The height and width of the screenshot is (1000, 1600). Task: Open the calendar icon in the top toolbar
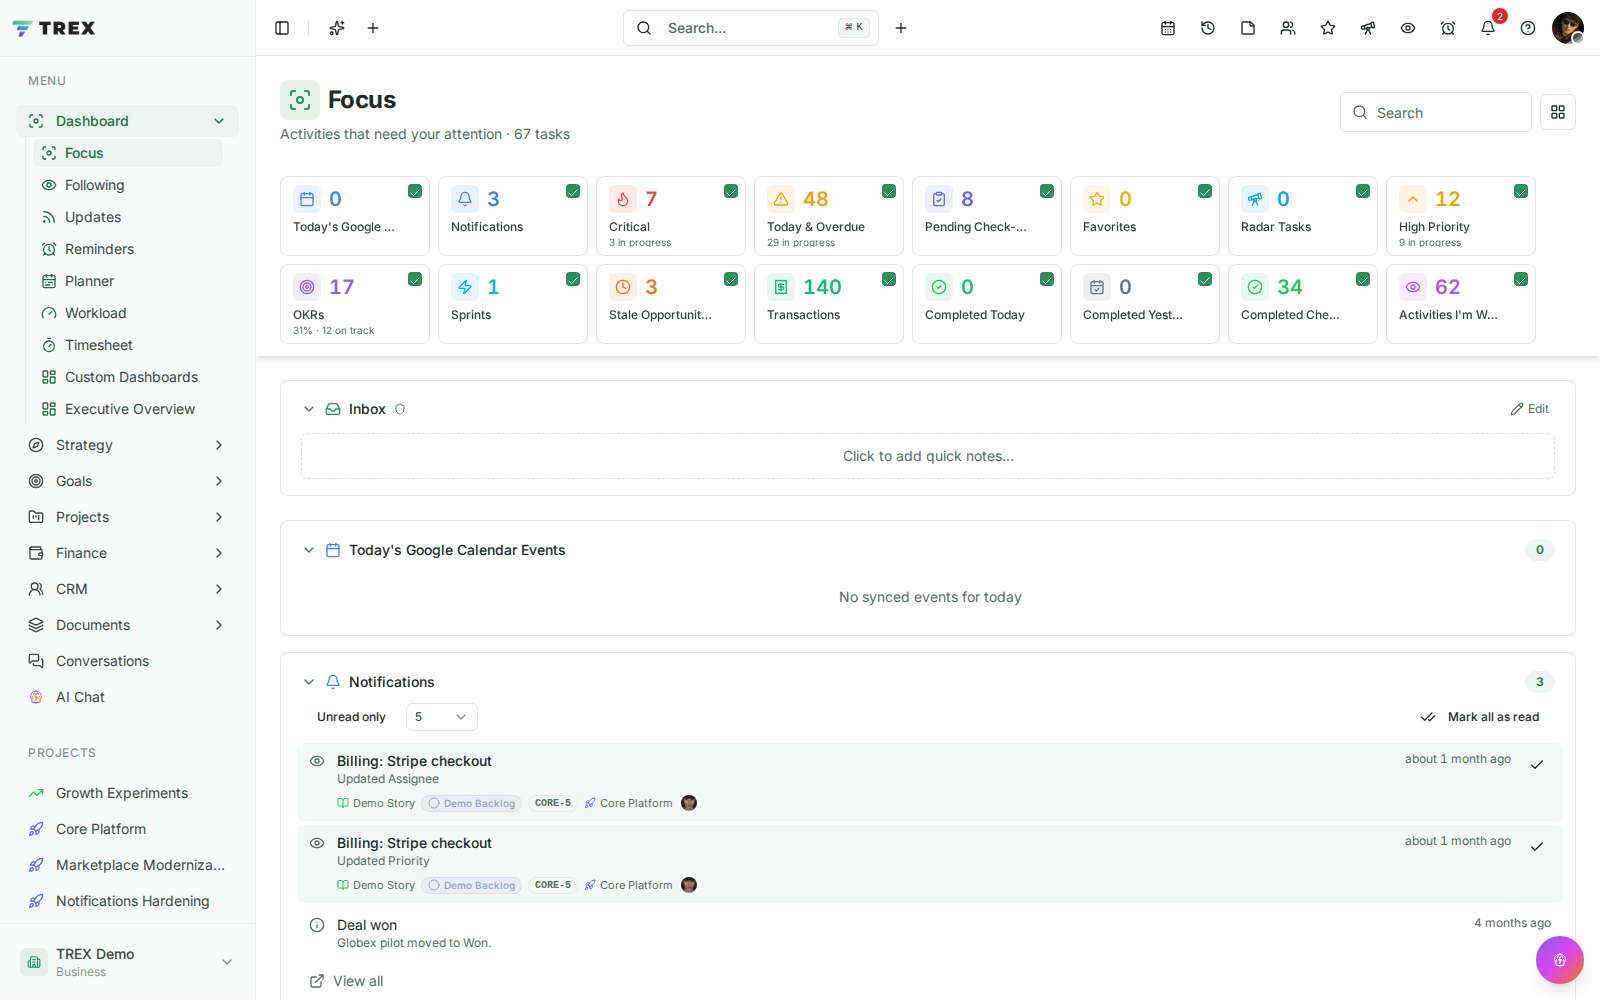(x=1168, y=28)
